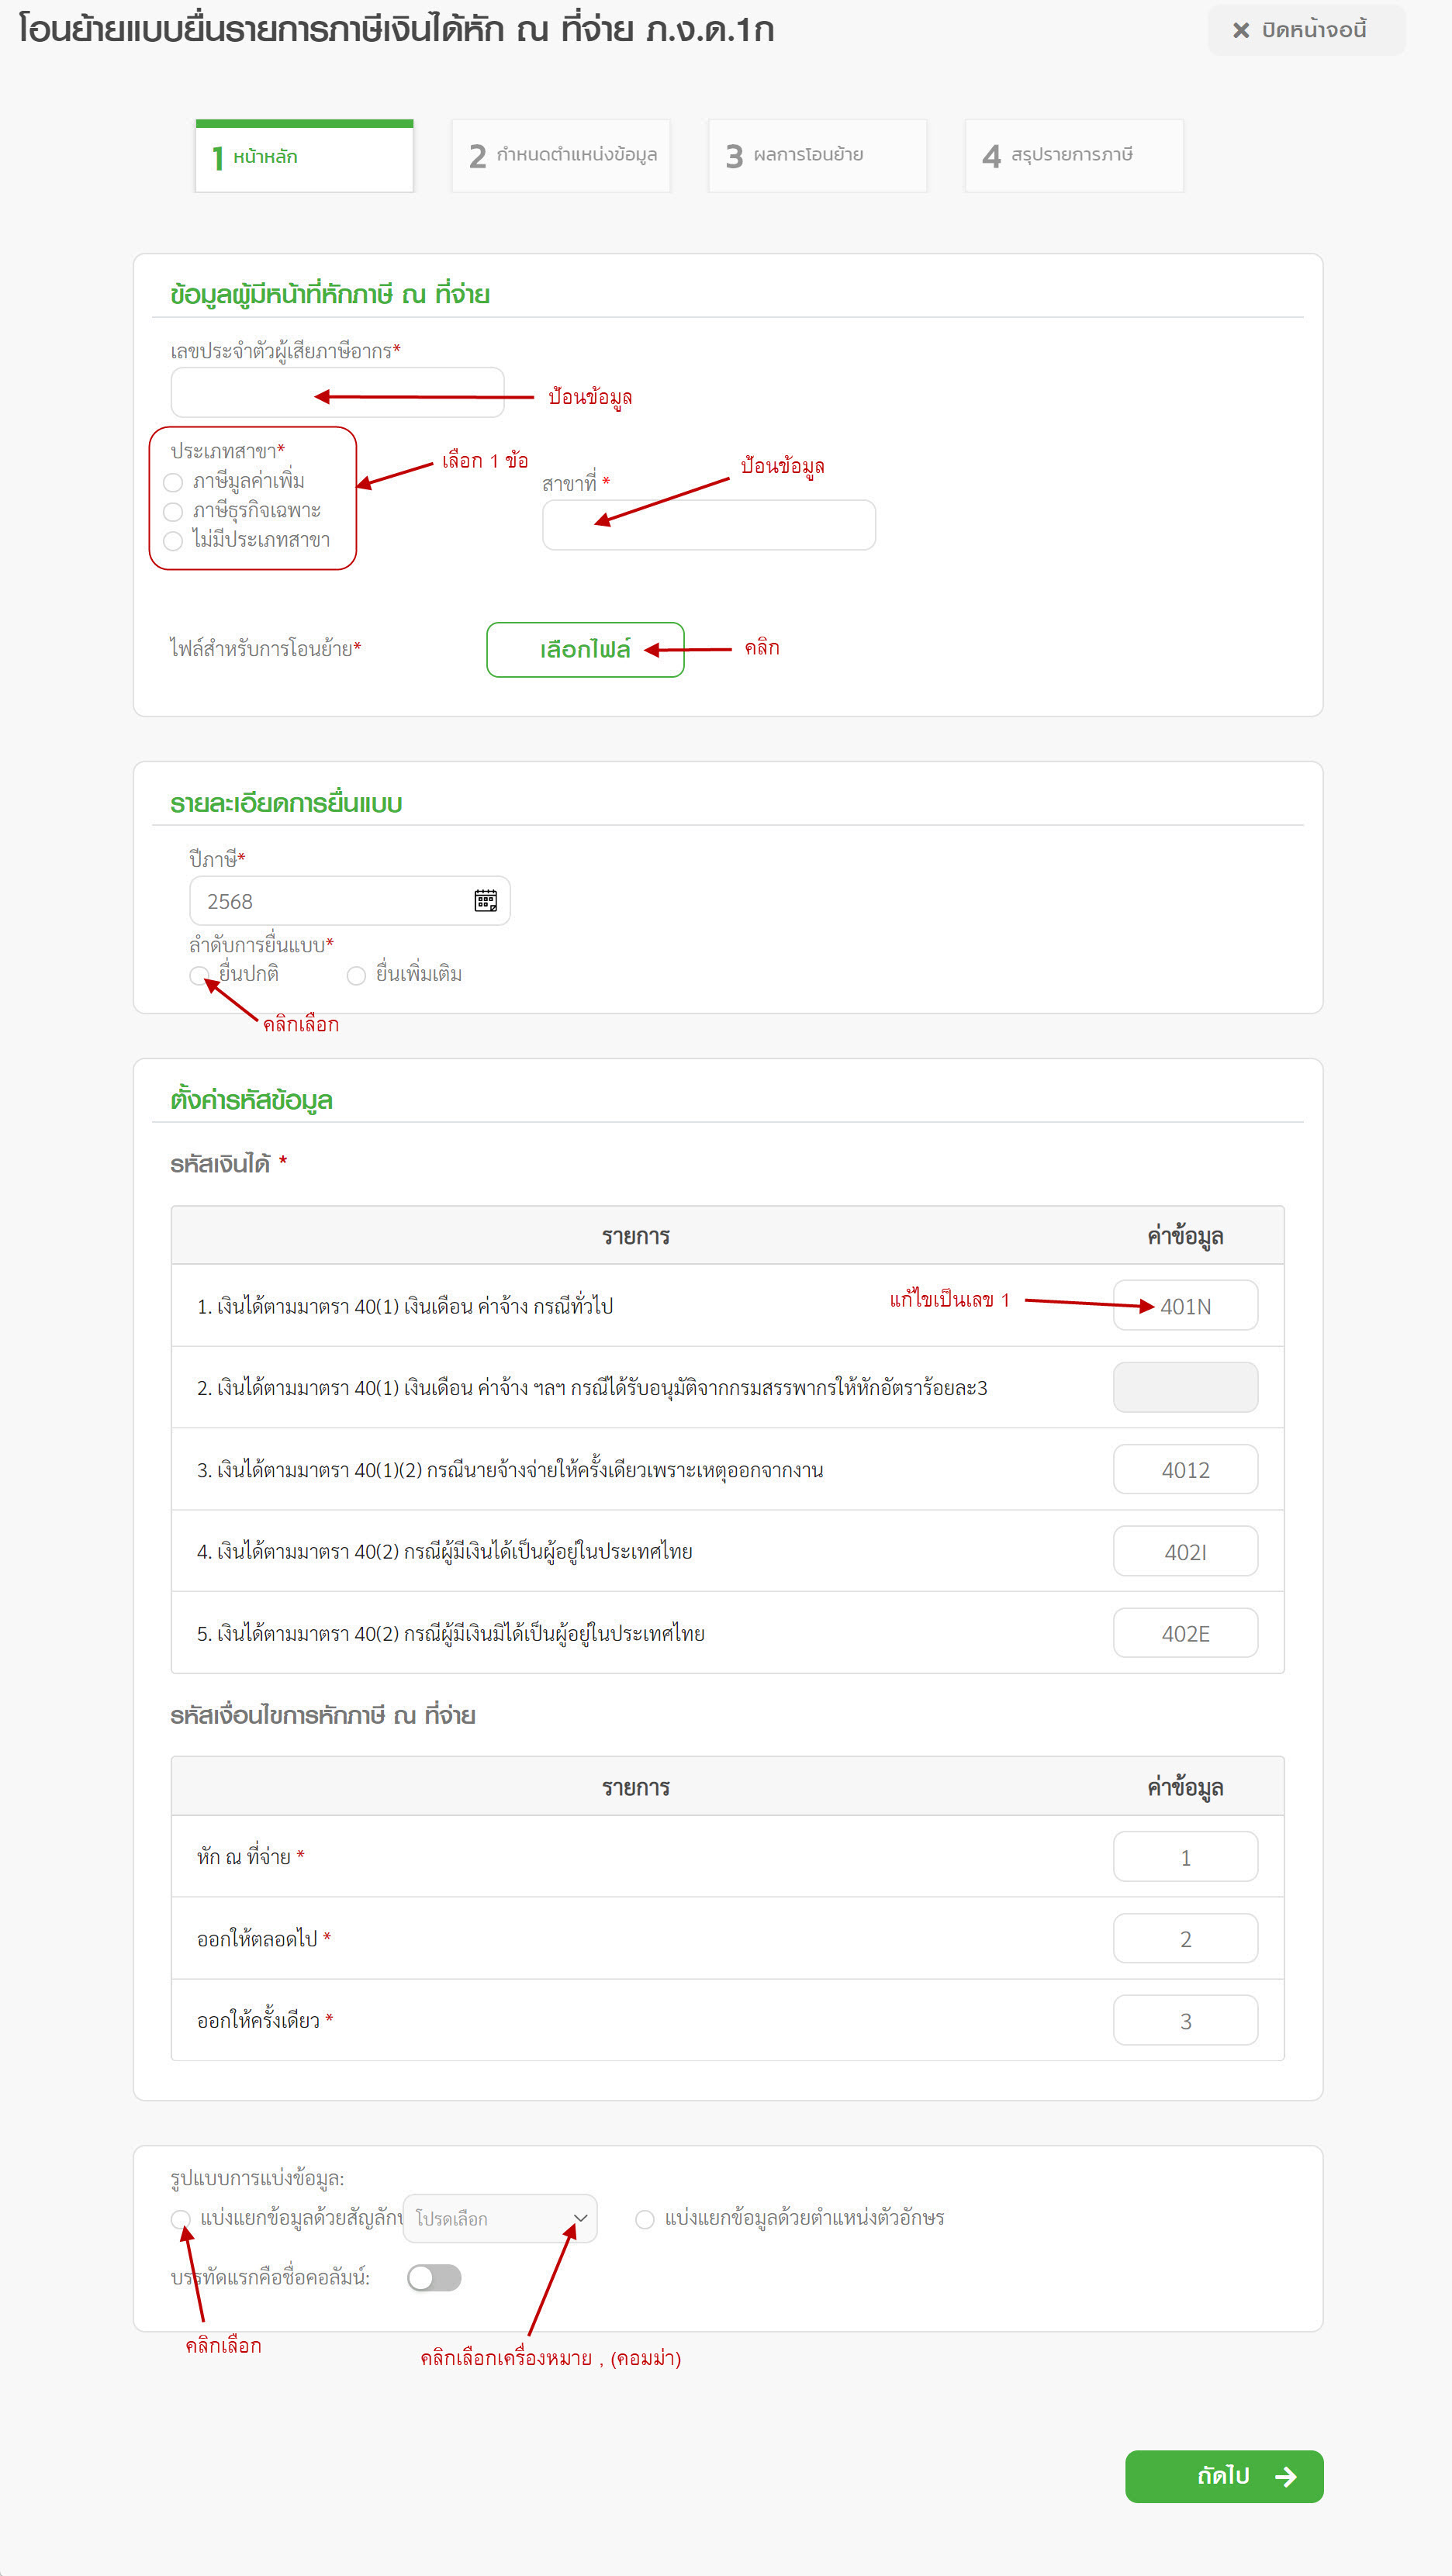Viewport: 1452px width, 2576px height.
Task: Select the ภาษีมูลค่าเพิ่ม branch type radio
Action: [x=173, y=483]
